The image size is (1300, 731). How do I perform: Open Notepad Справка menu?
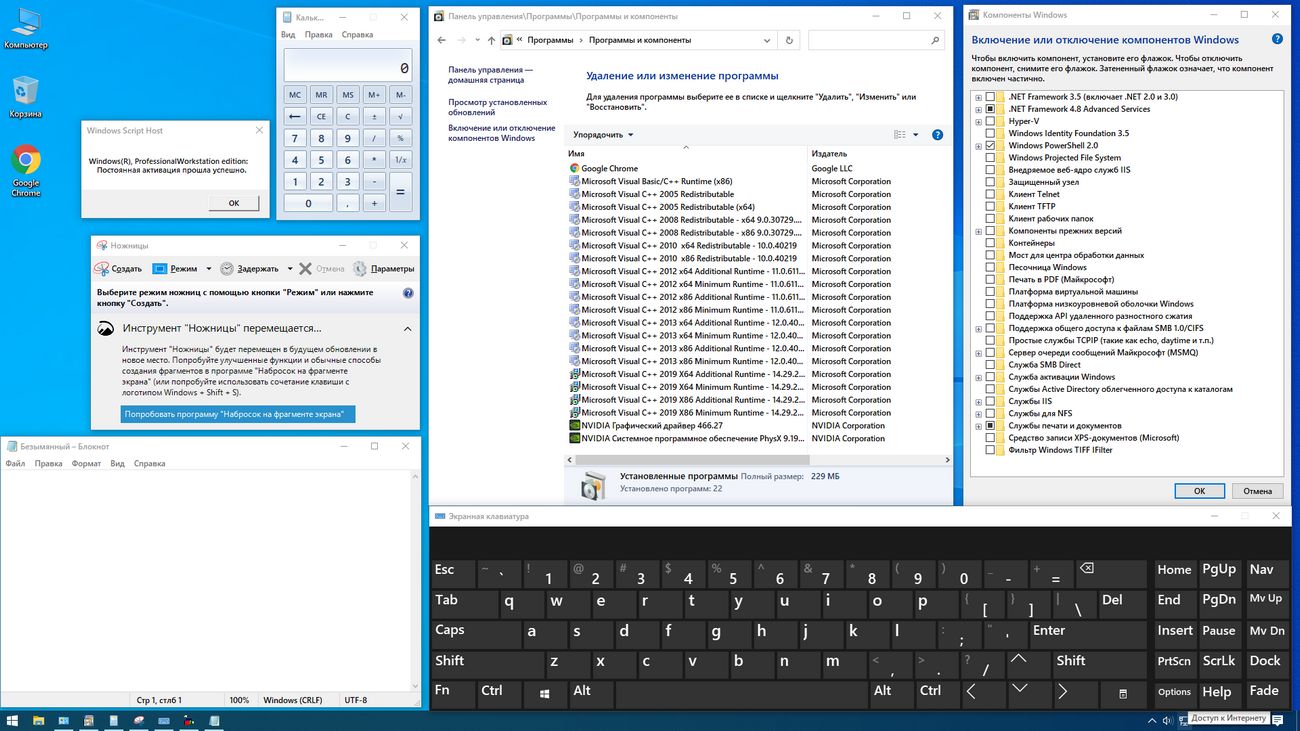149,464
